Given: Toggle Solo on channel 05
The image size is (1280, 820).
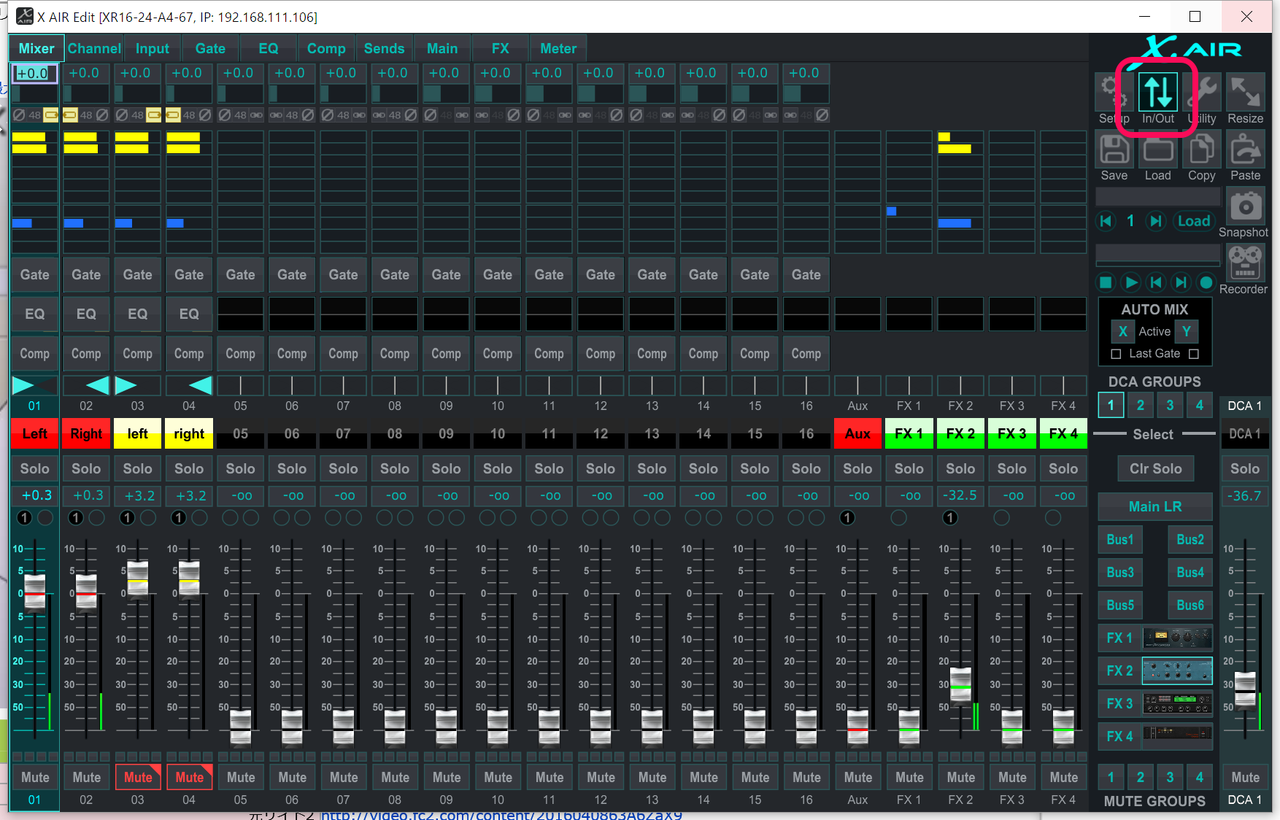Looking at the screenshot, I should coord(240,468).
